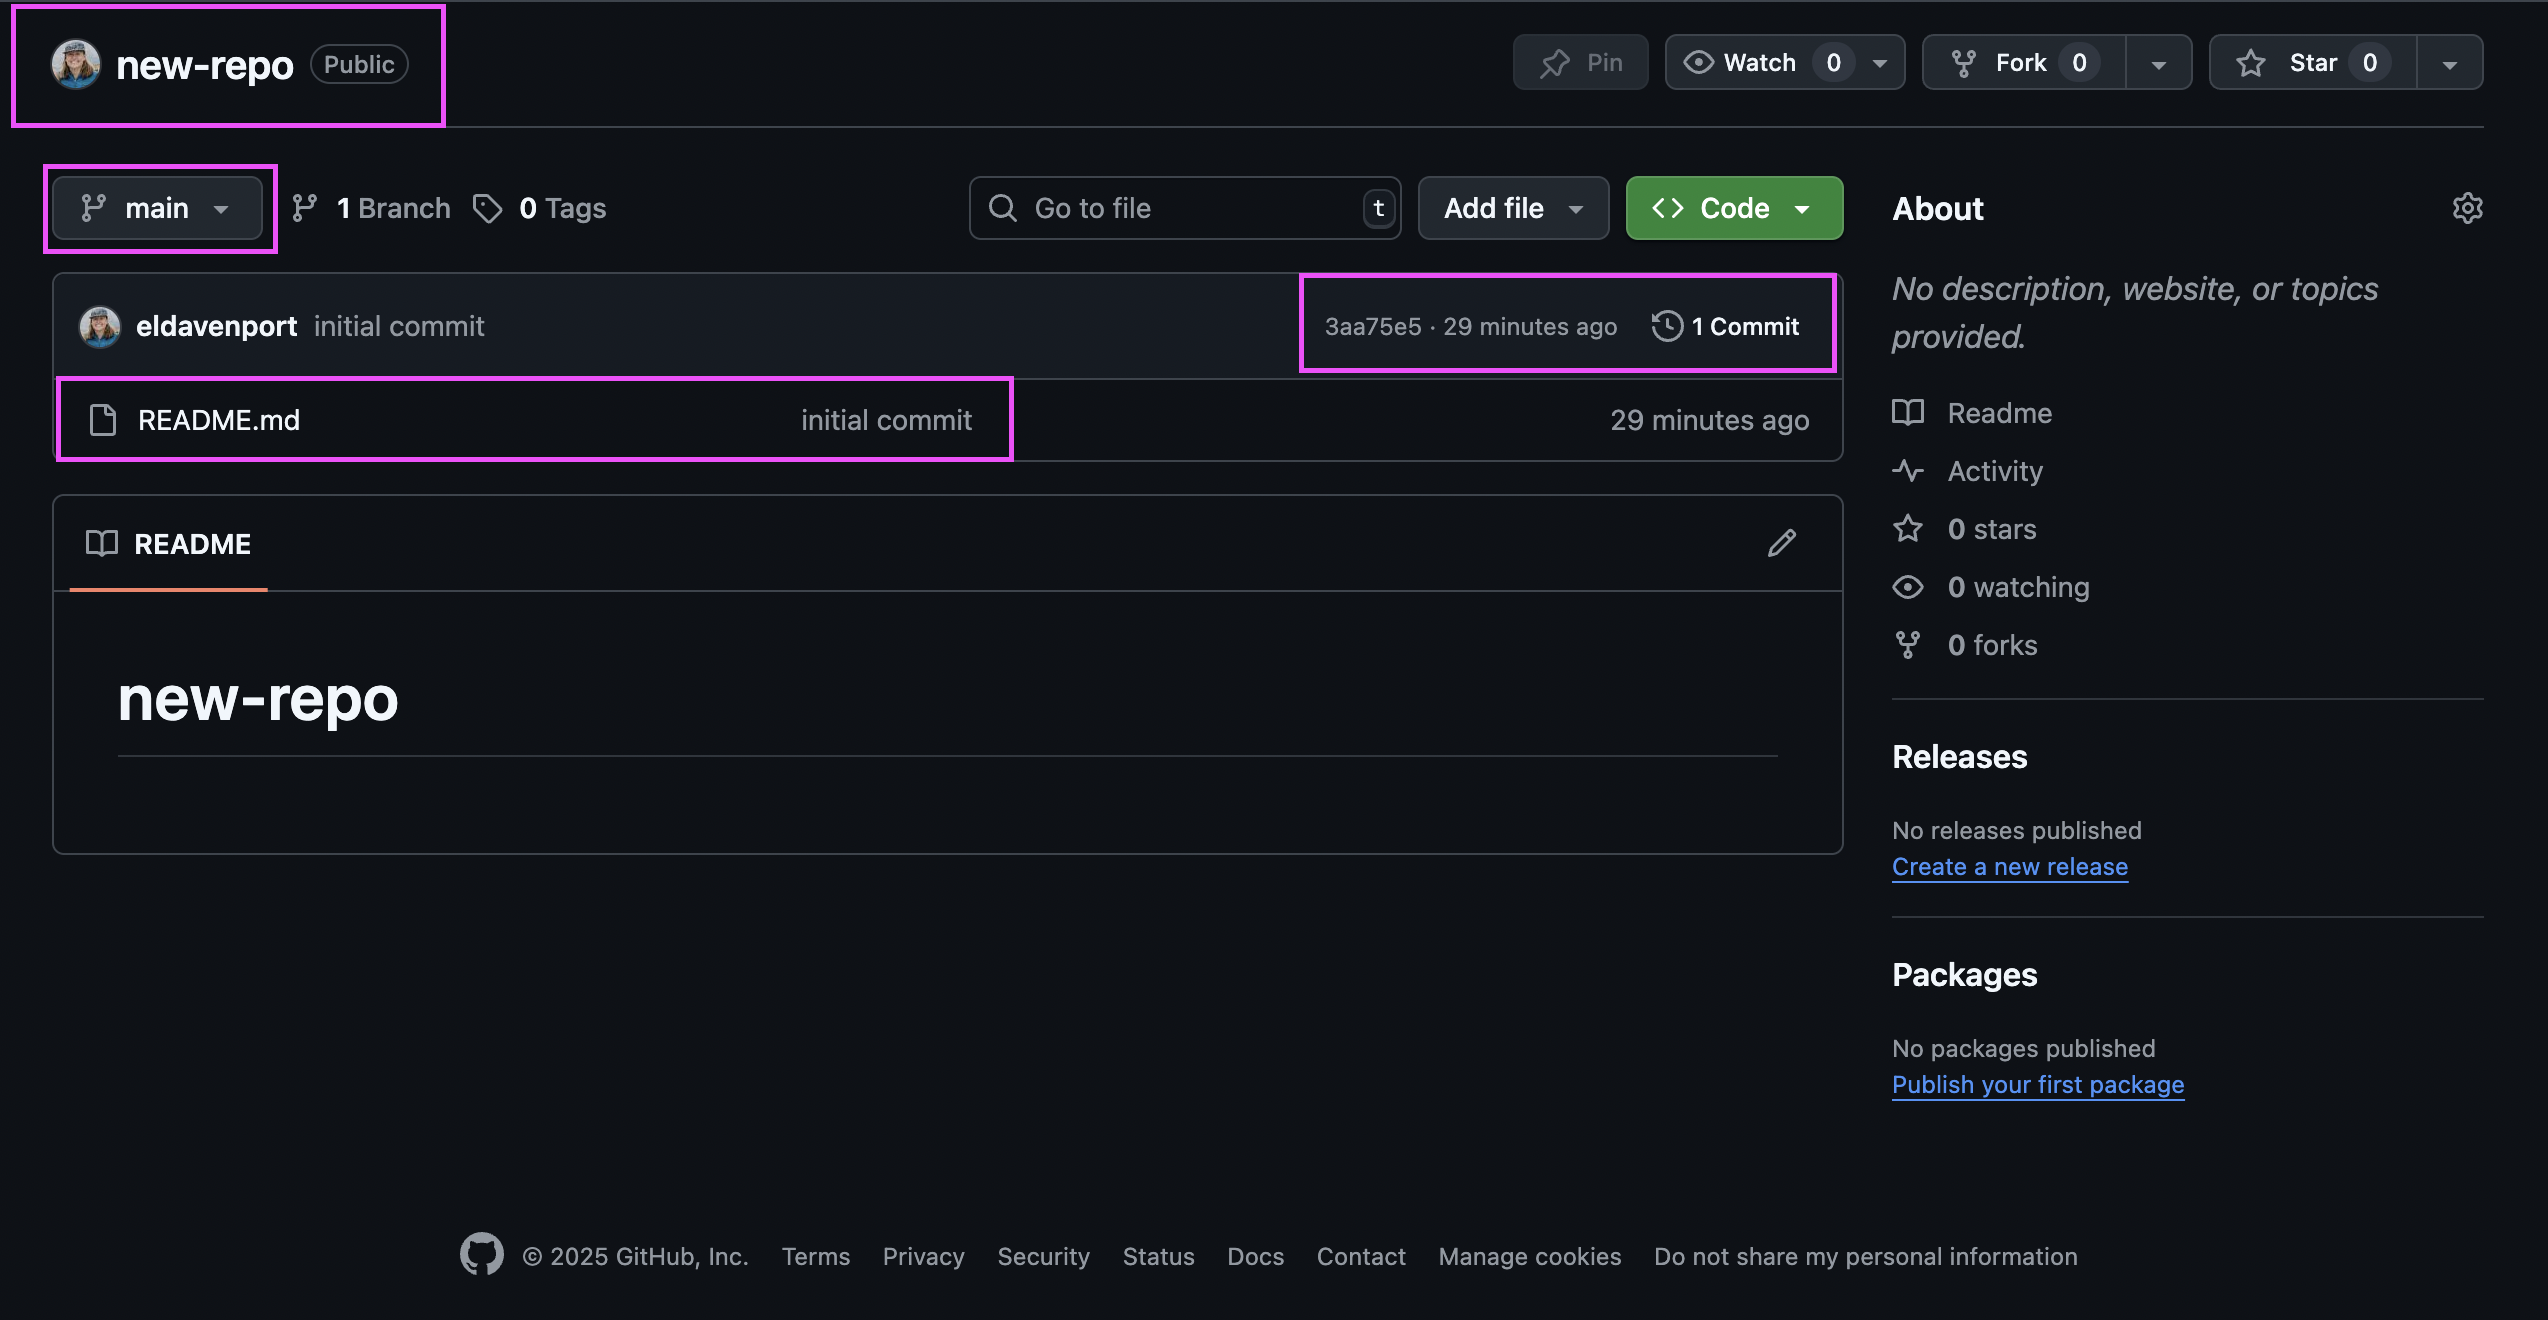2548x1320 pixels.
Task: Edit README with the pencil icon
Action: click(1782, 543)
